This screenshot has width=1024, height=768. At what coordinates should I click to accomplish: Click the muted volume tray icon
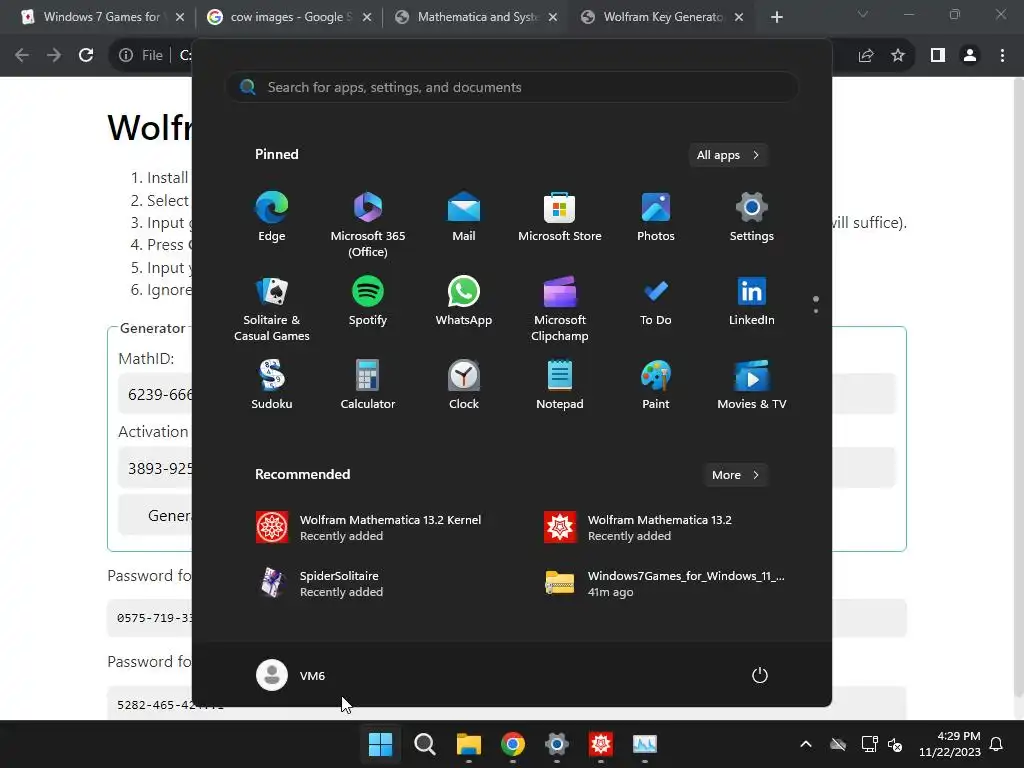pos(895,744)
